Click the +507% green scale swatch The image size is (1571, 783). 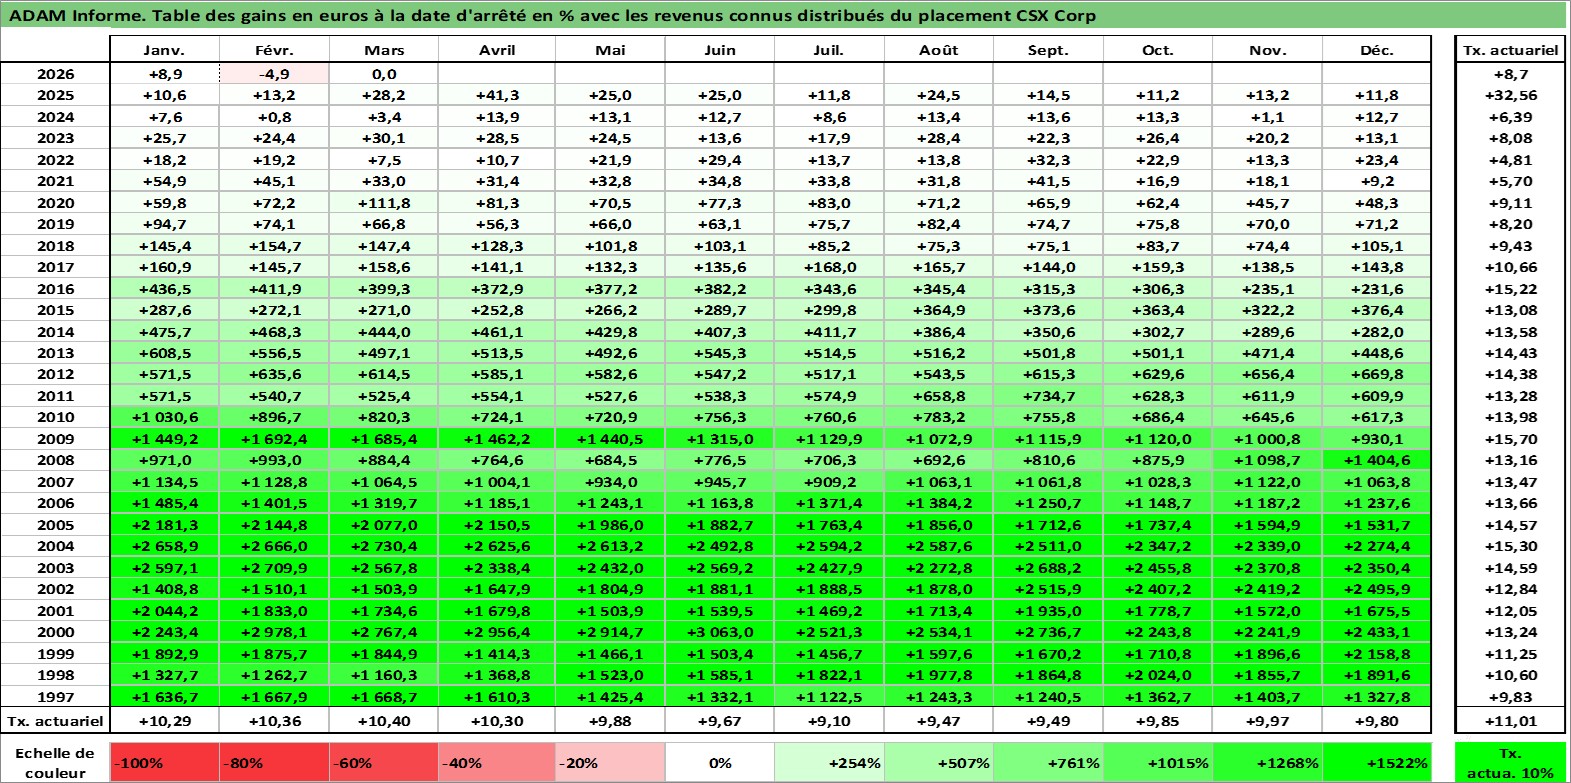(939, 762)
